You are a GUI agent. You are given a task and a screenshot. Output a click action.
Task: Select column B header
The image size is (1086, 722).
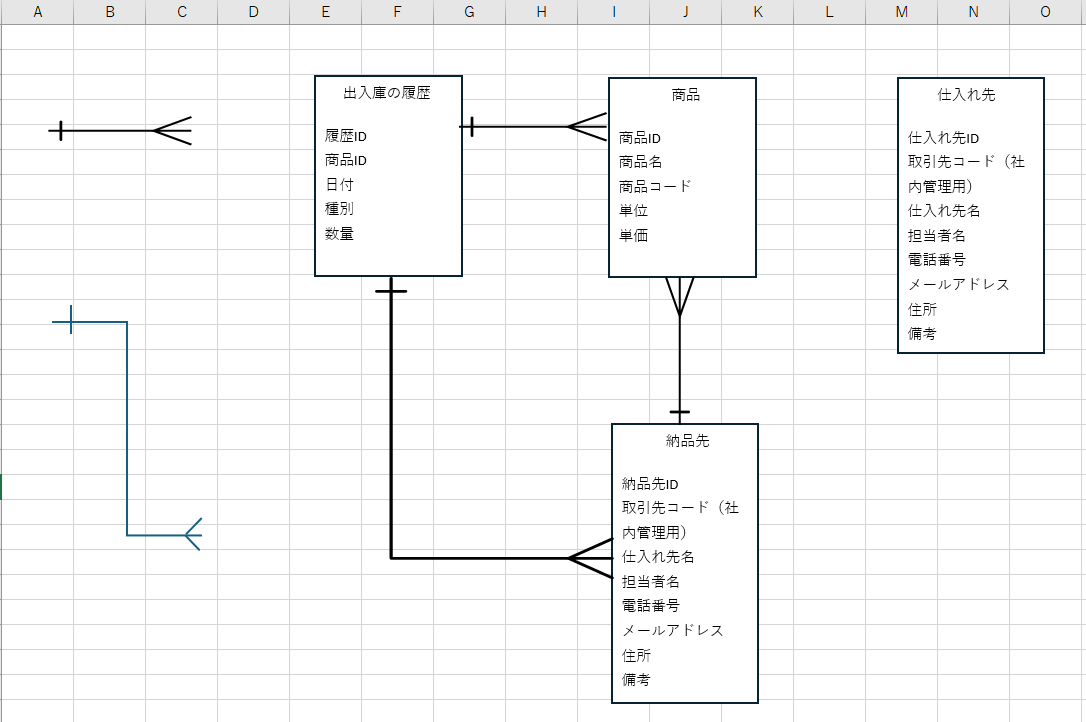pyautogui.click(x=109, y=12)
